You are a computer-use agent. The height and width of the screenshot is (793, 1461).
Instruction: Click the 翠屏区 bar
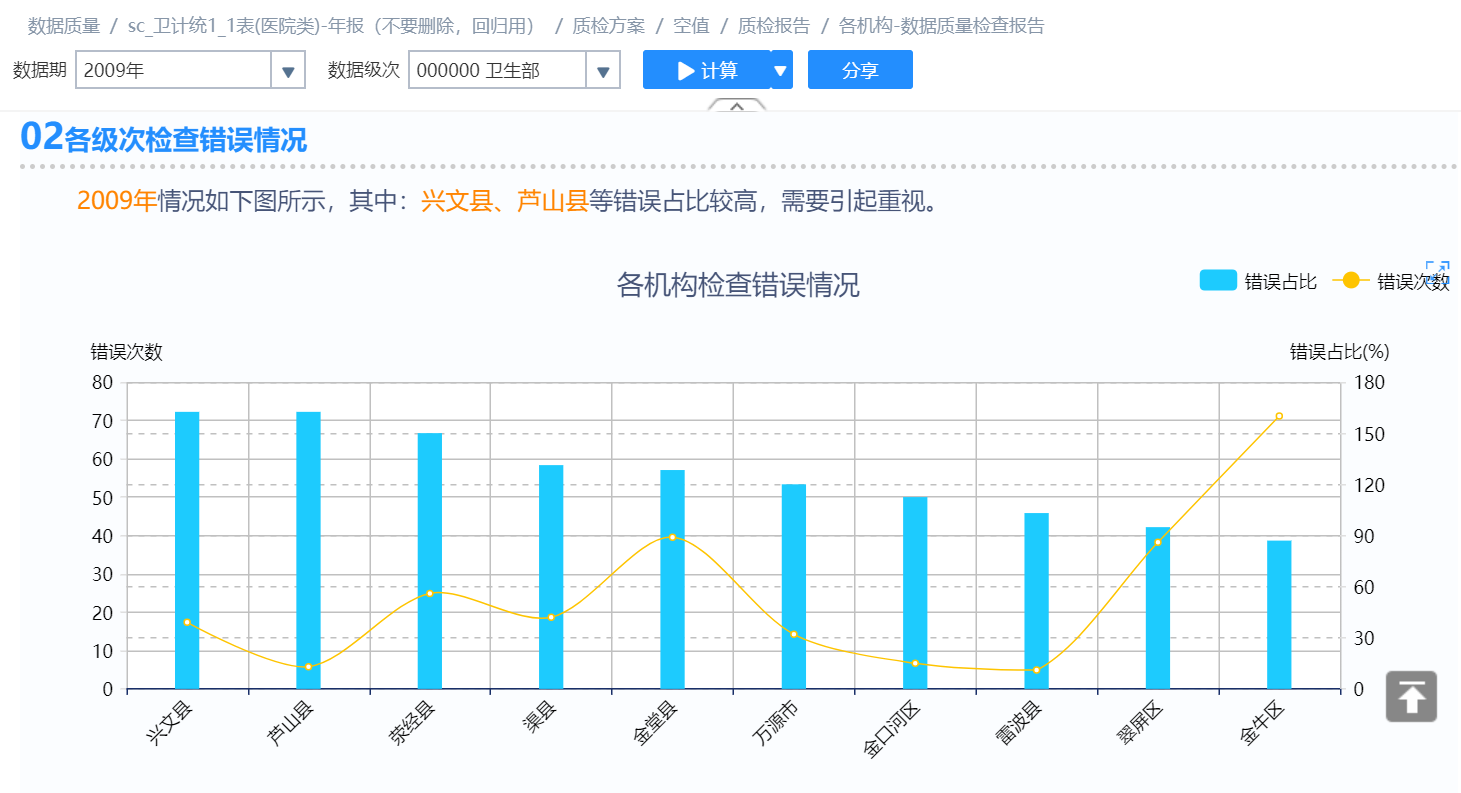pos(1158,608)
